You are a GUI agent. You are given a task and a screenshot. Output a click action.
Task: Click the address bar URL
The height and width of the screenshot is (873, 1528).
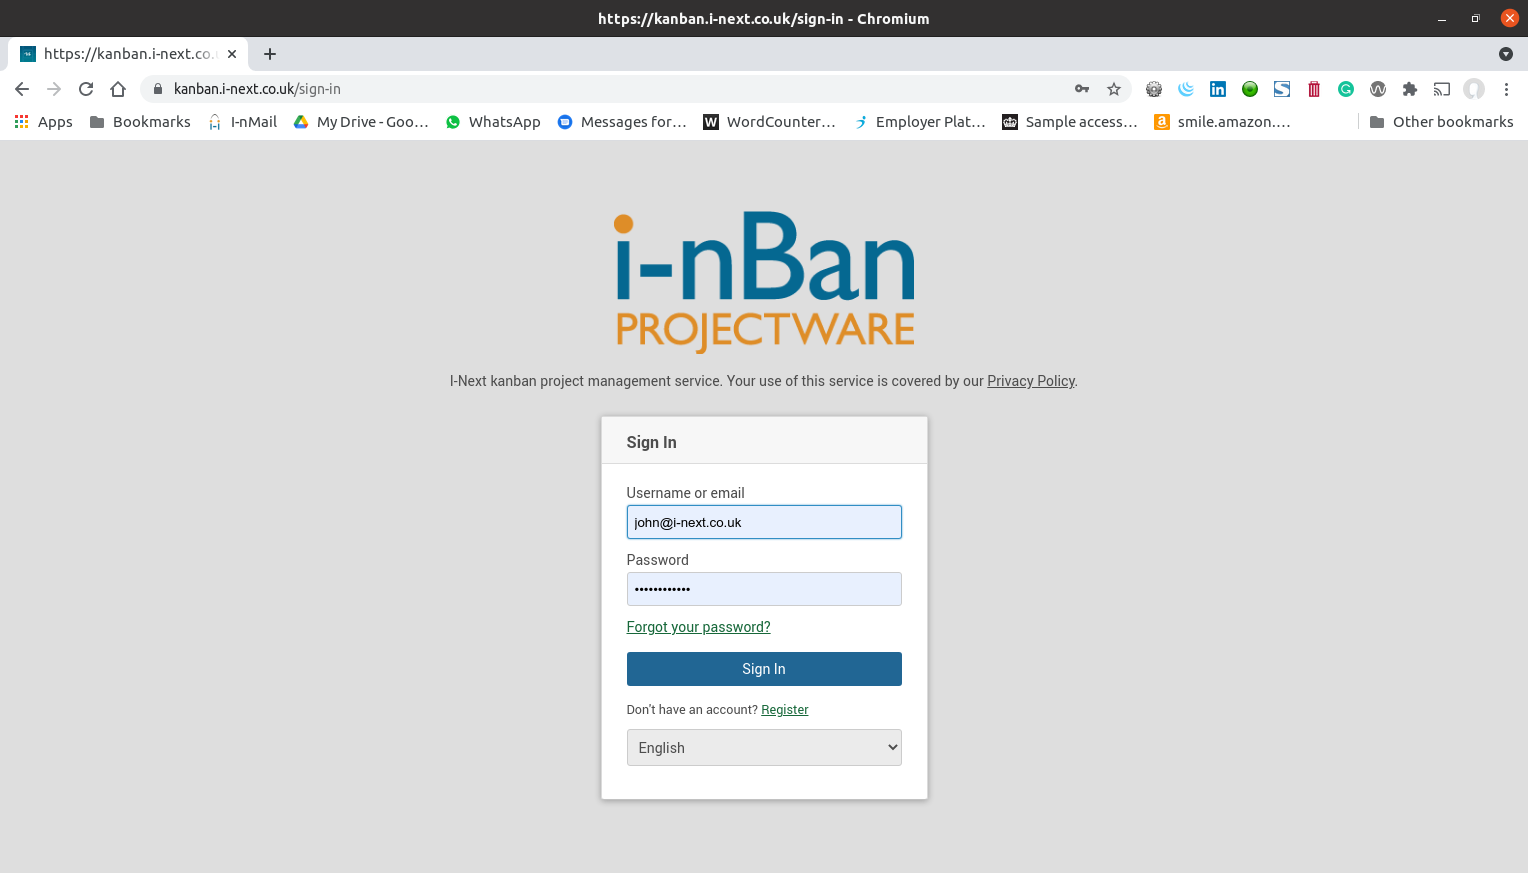257,89
